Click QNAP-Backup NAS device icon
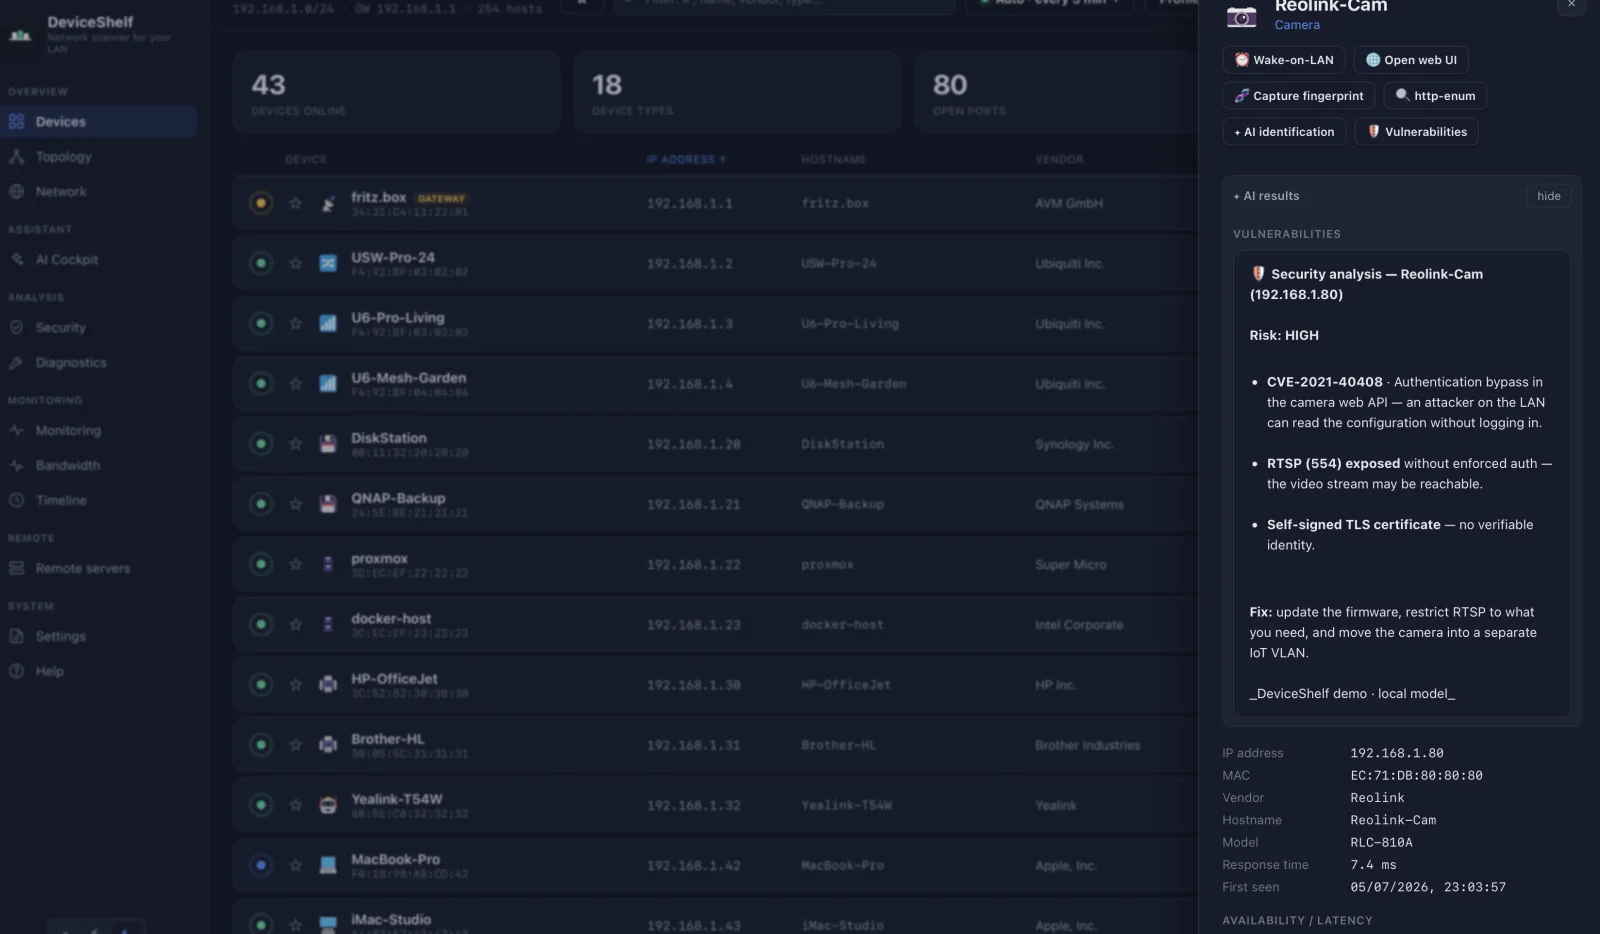The width and height of the screenshot is (1600, 934). pos(328,504)
